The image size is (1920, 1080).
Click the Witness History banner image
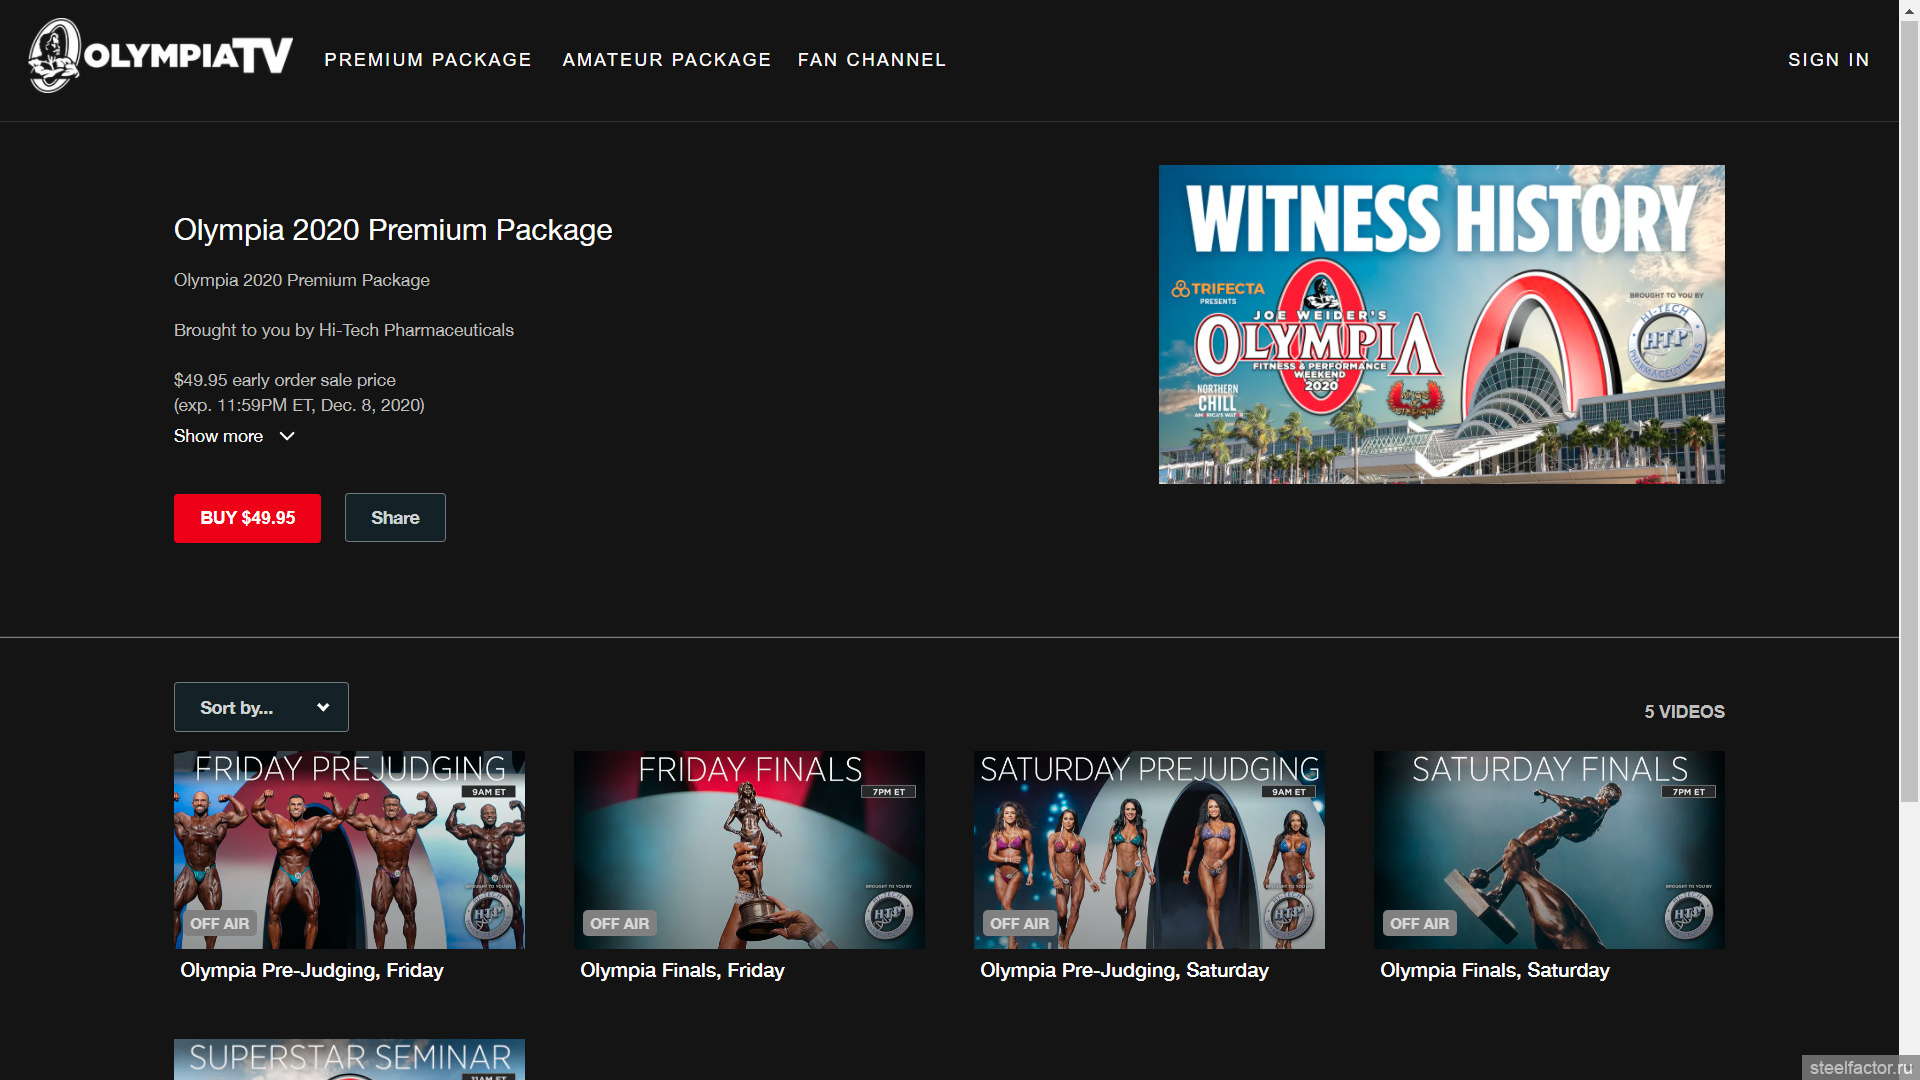click(x=1441, y=324)
